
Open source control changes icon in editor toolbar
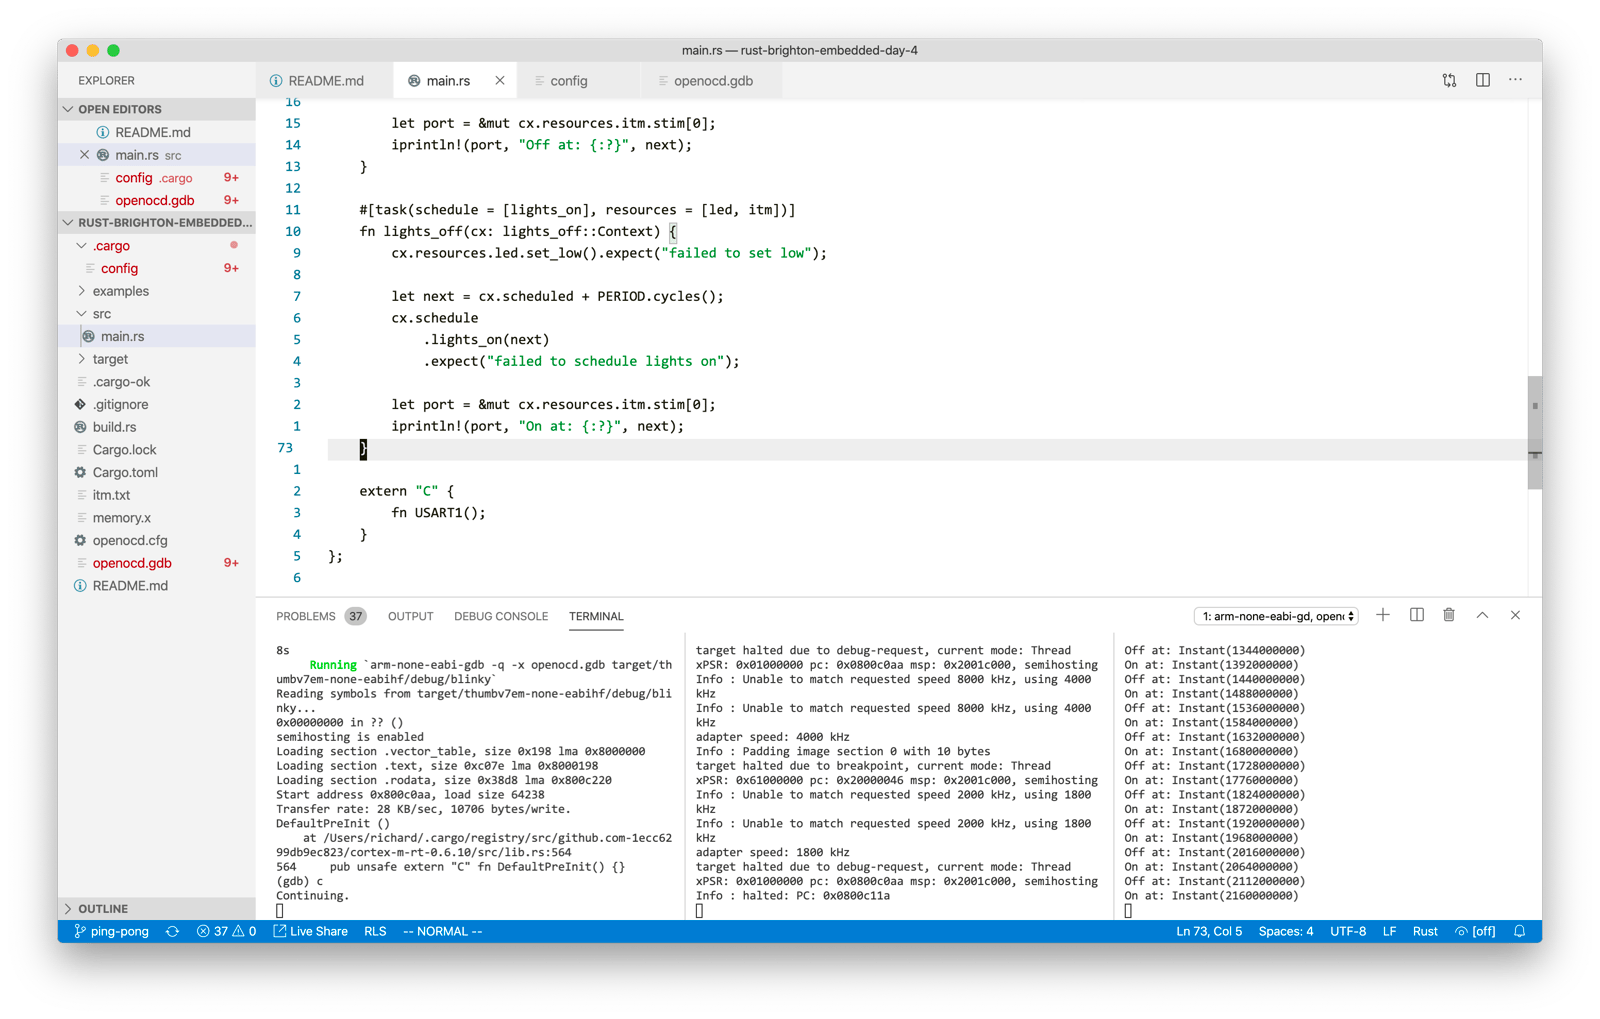(x=1449, y=81)
